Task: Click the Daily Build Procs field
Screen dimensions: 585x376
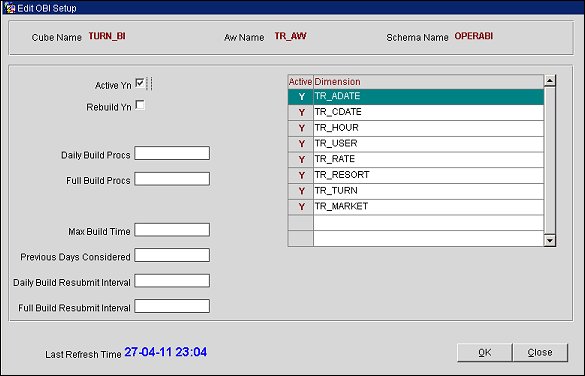Action: click(x=172, y=153)
